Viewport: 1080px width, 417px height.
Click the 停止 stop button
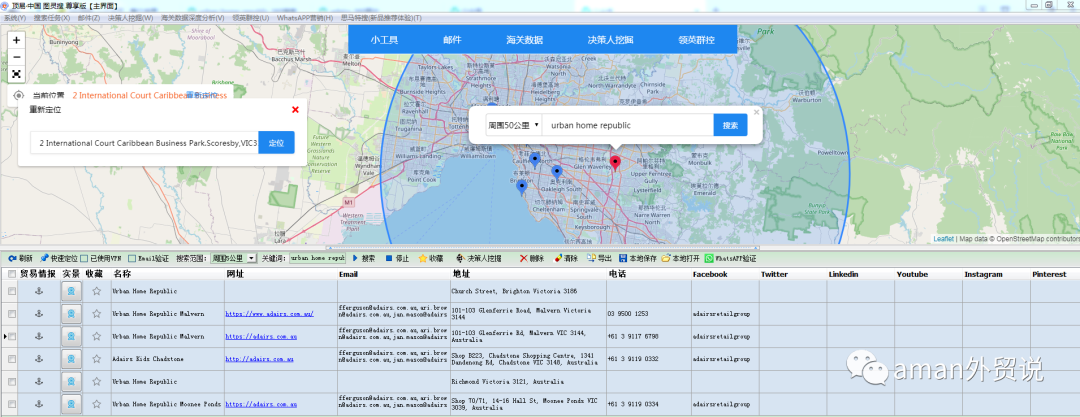click(x=397, y=258)
